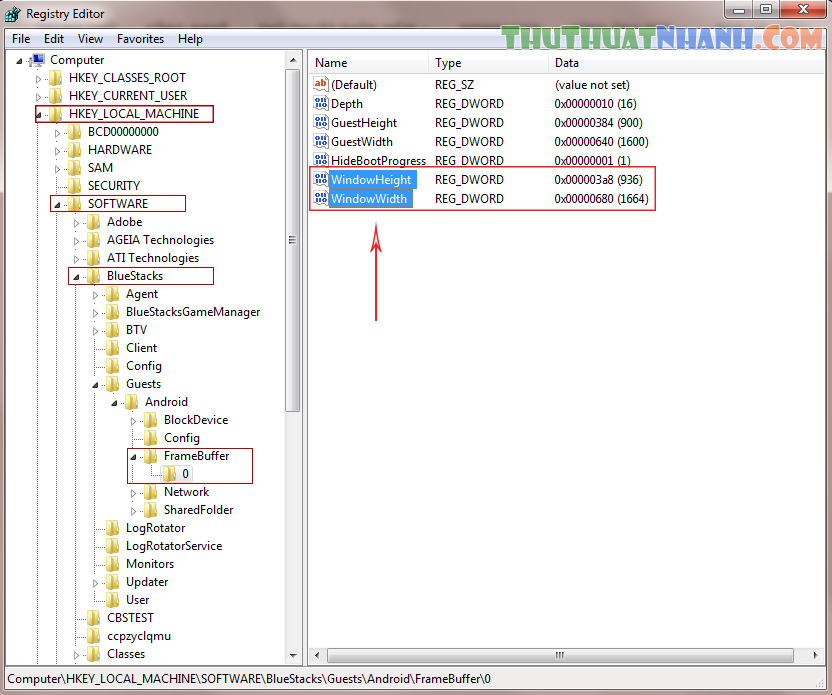Image resolution: width=832 pixels, height=695 pixels.
Task: Click the Depth DWORD value icon
Action: (320, 103)
